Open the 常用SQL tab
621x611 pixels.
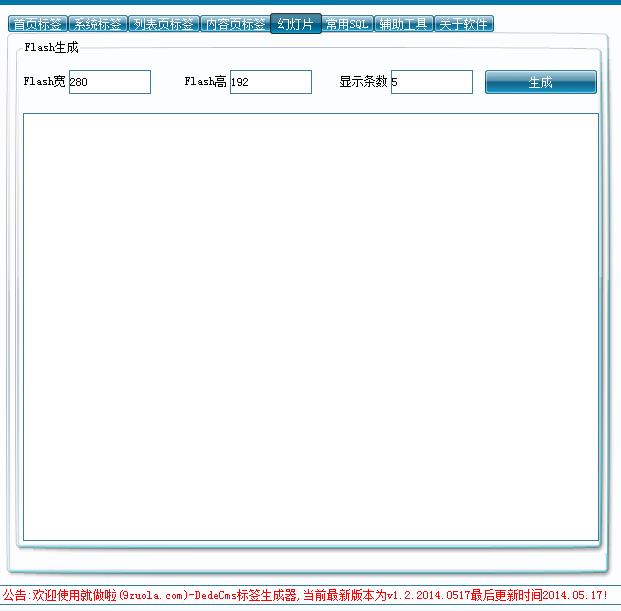[x=348, y=24]
